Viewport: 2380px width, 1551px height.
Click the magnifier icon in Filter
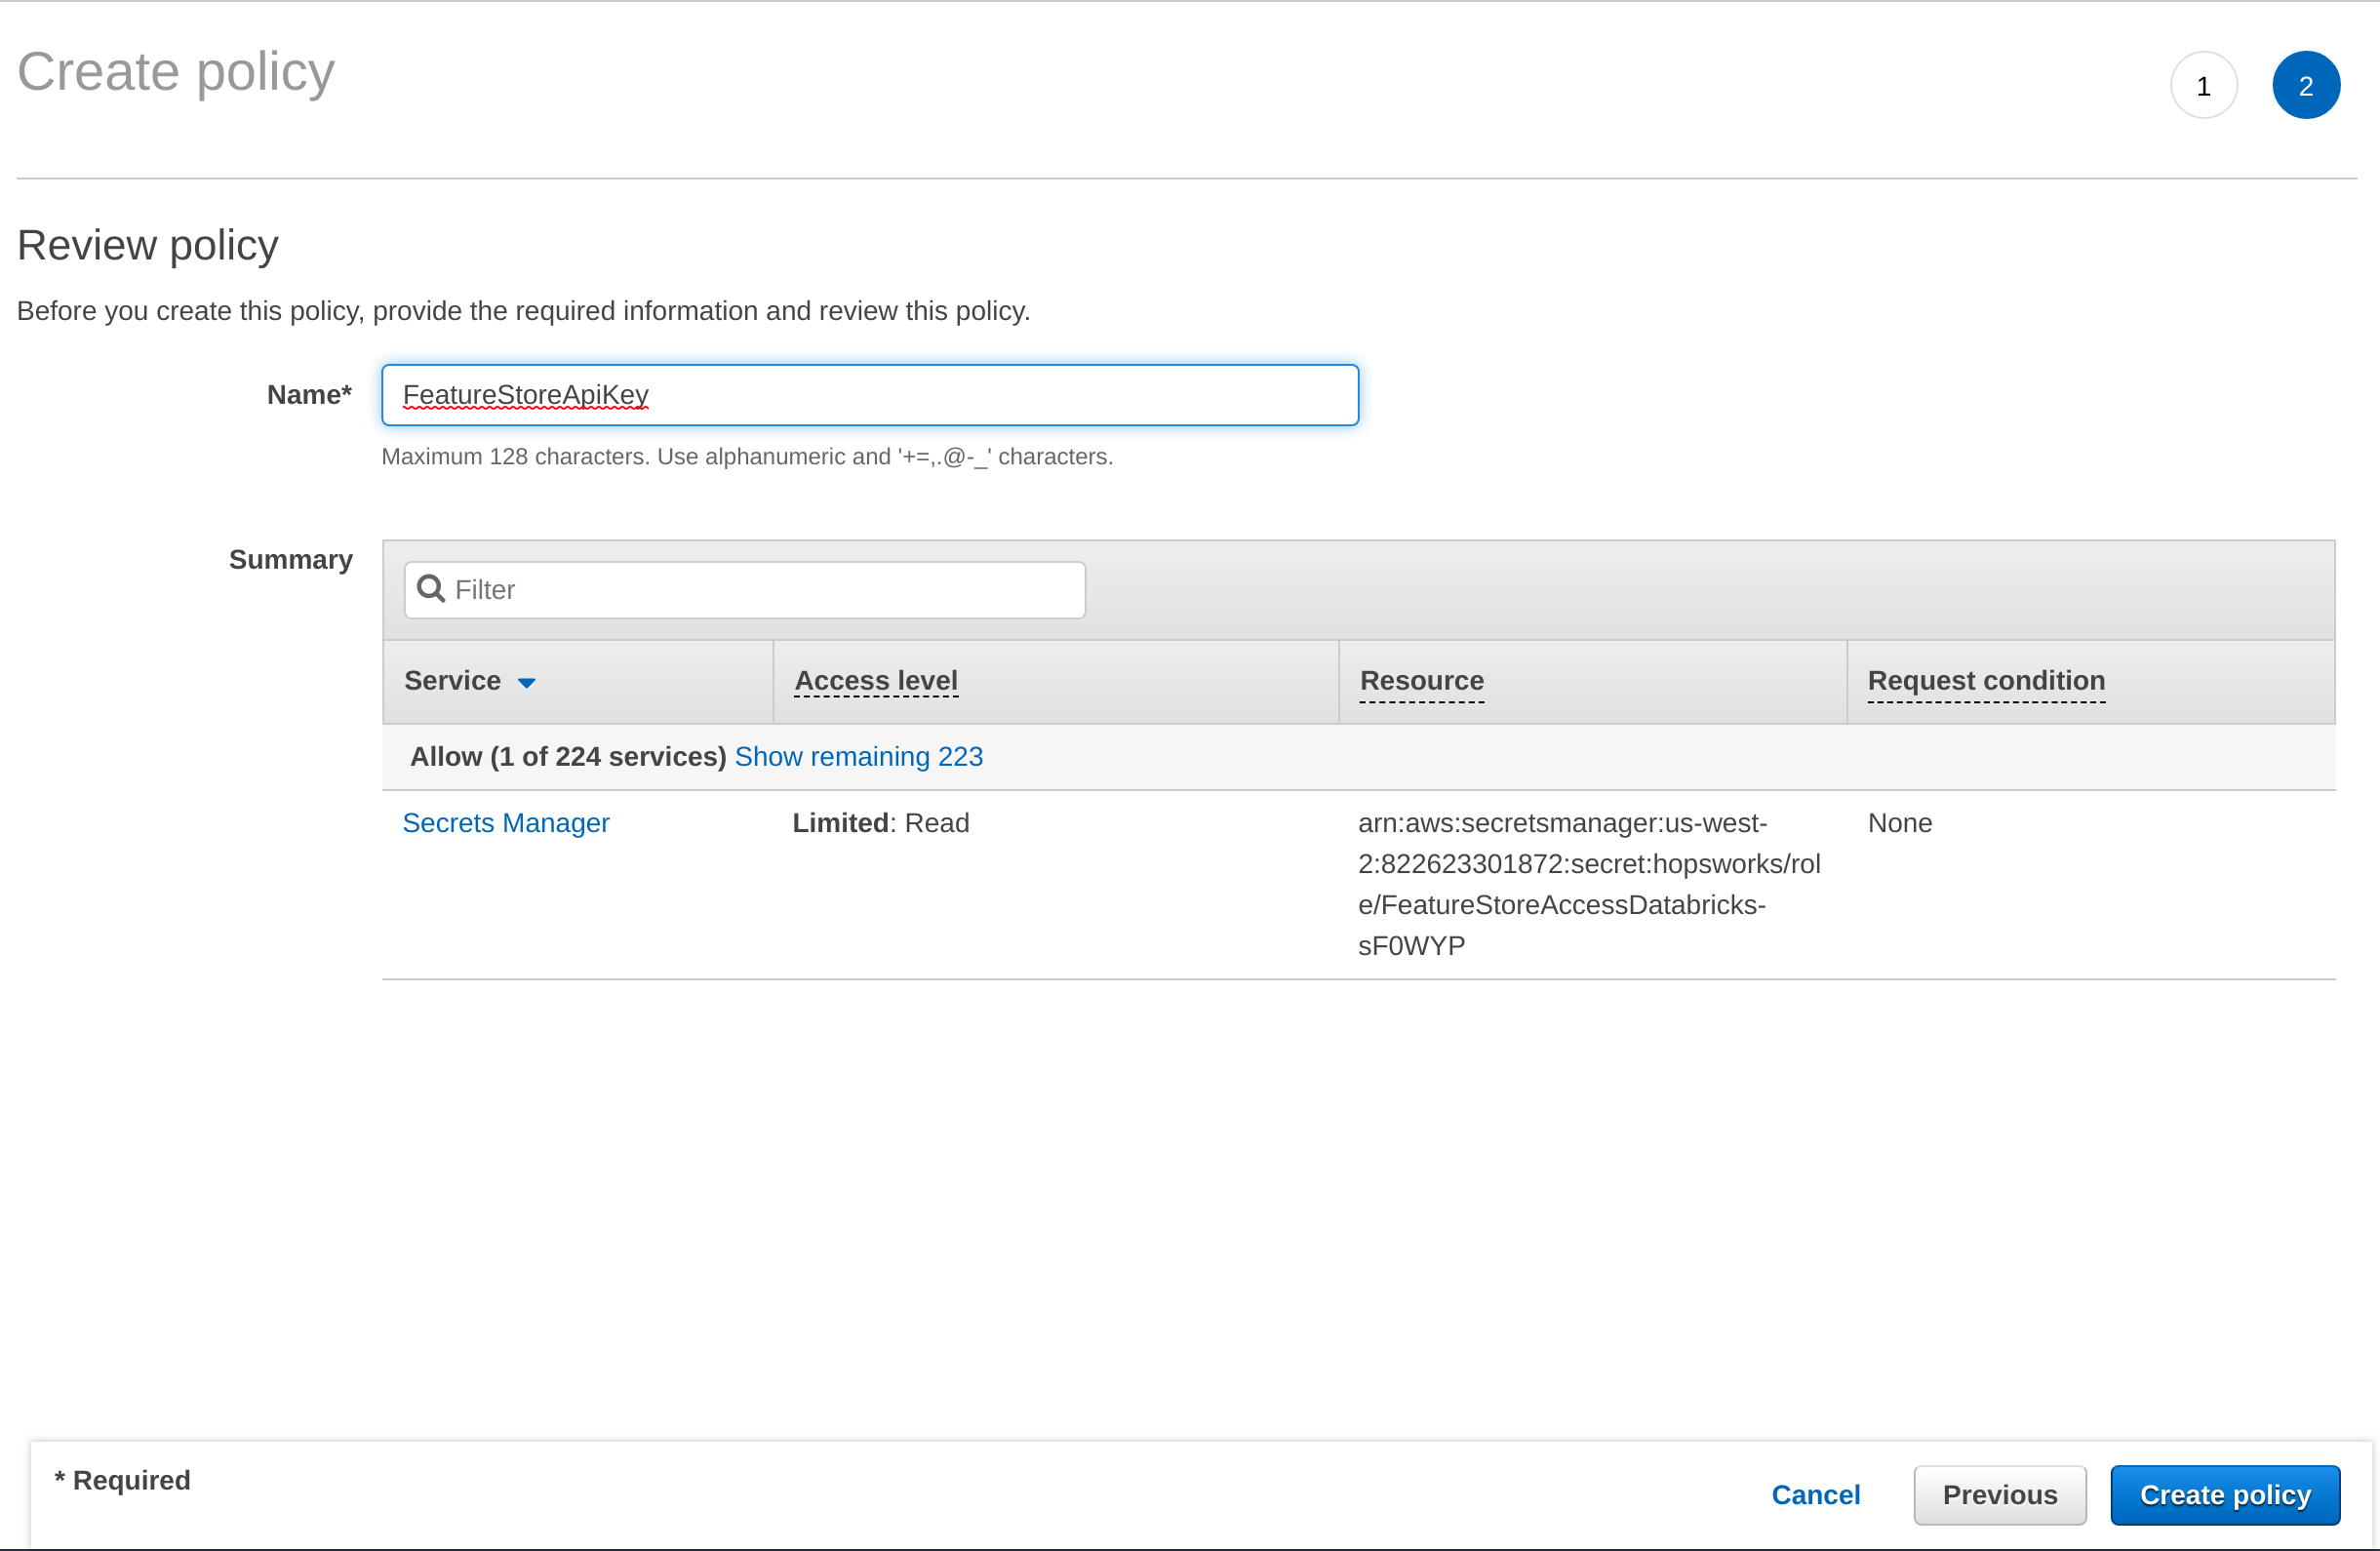[431, 588]
